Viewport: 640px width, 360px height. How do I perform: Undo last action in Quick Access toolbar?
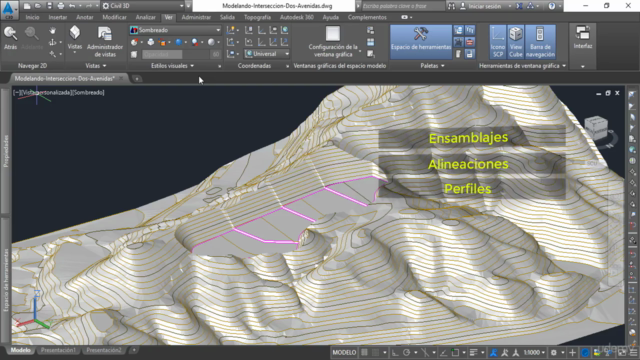(72, 6)
